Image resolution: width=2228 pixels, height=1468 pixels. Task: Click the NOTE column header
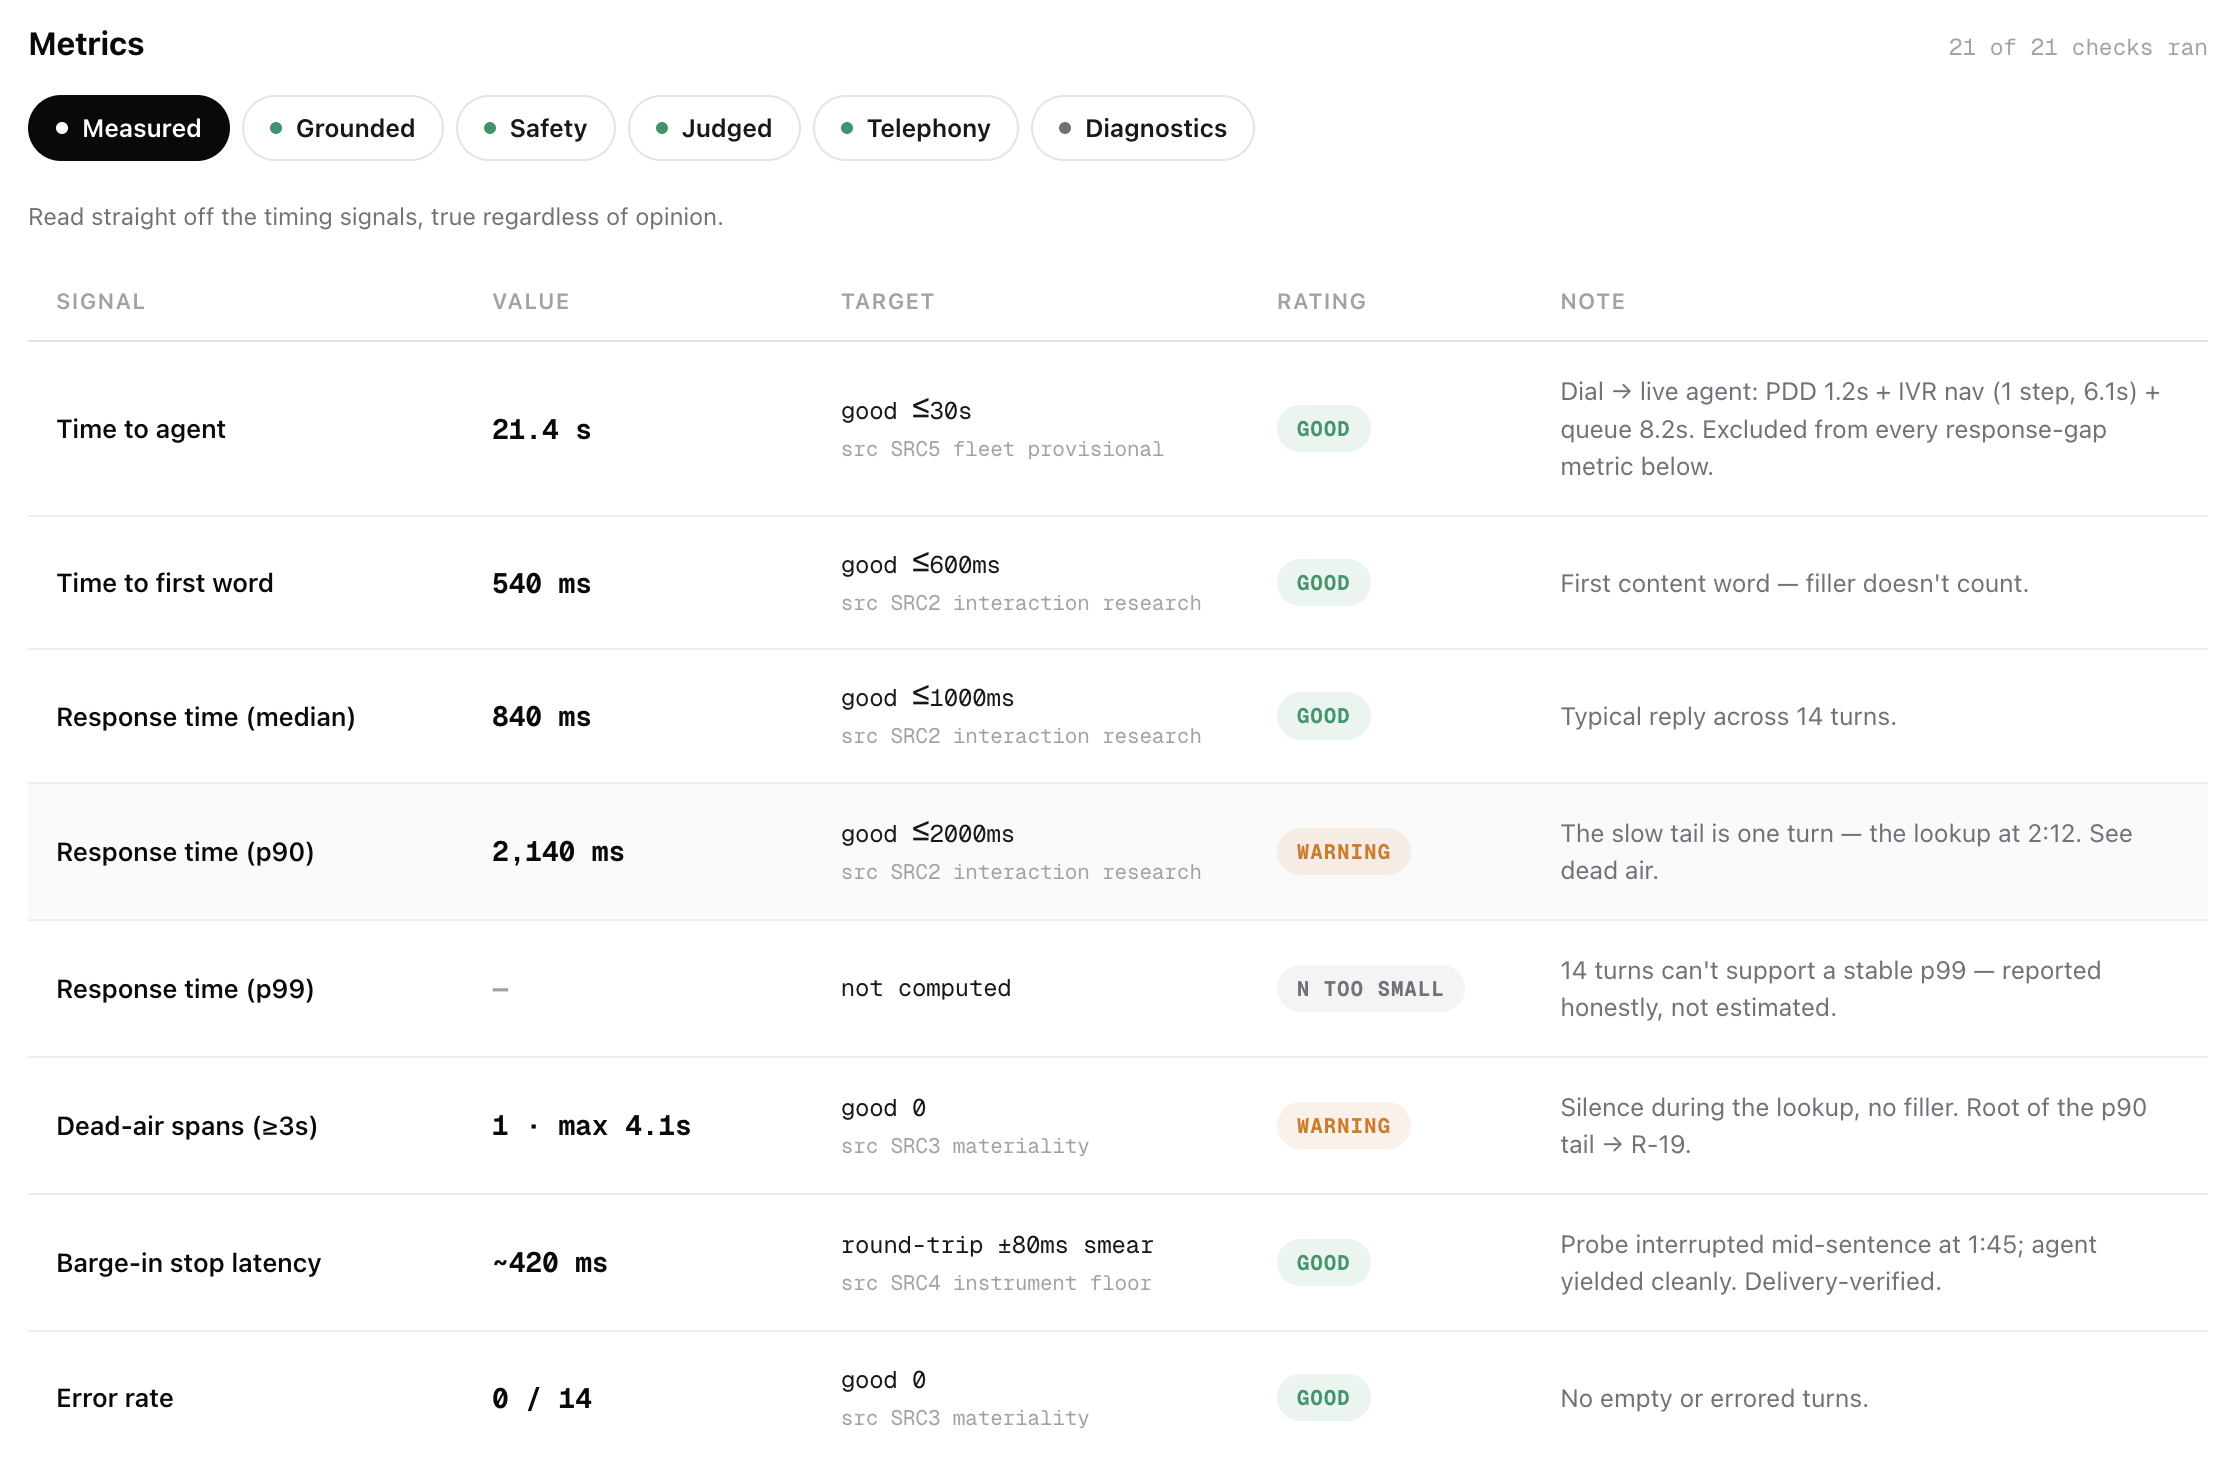[x=1593, y=301]
